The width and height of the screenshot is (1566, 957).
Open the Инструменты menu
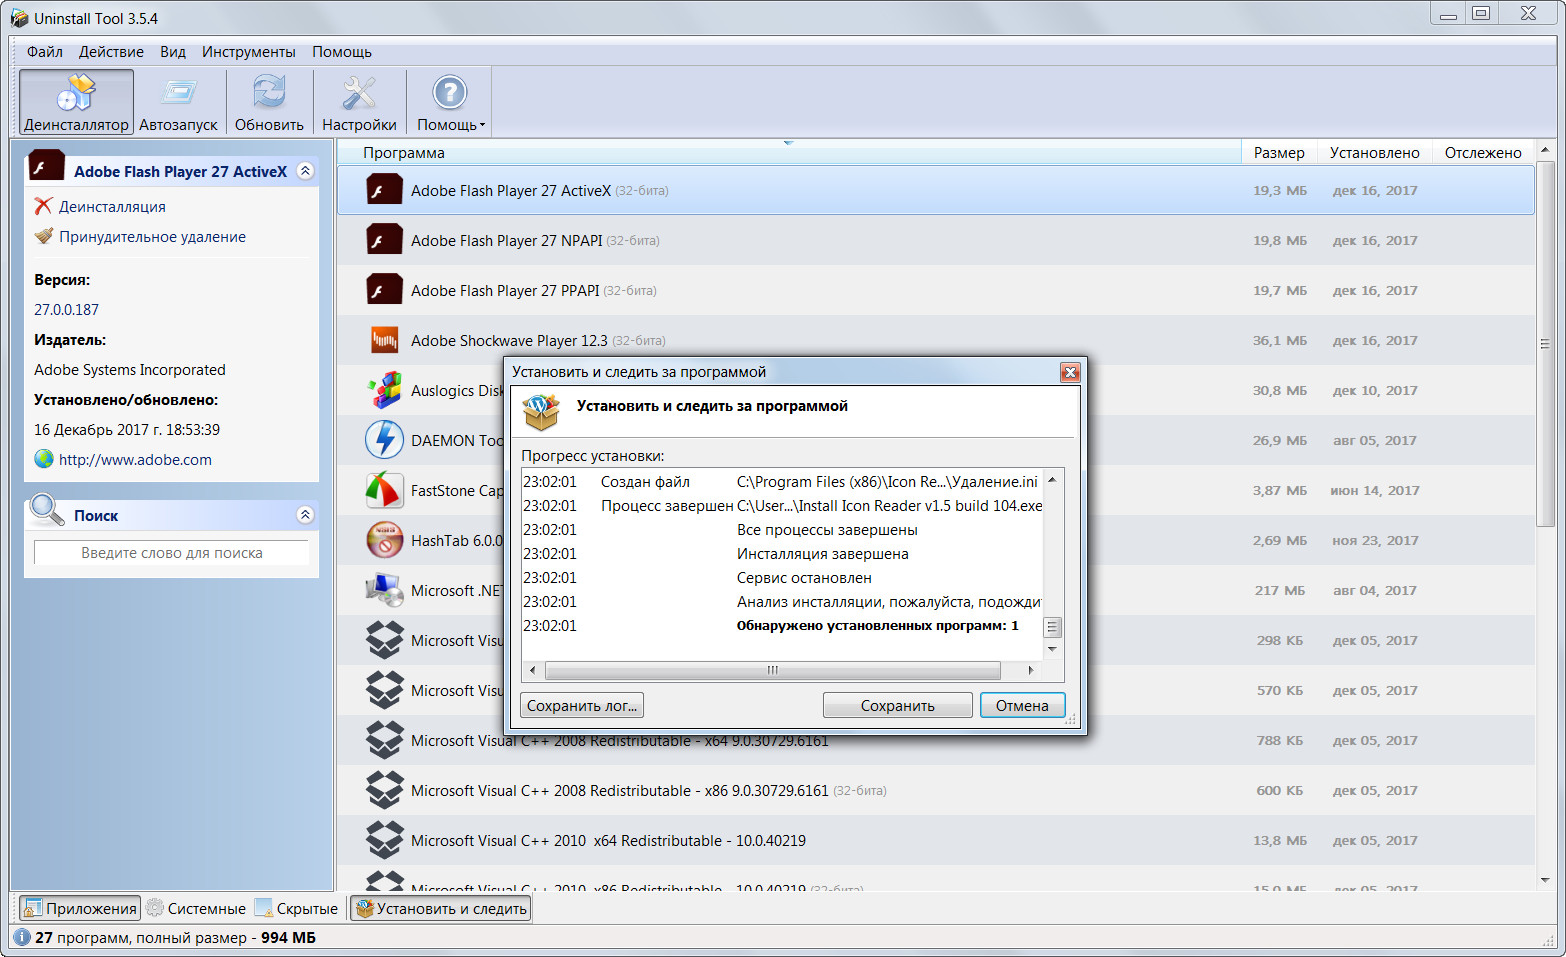click(x=249, y=52)
